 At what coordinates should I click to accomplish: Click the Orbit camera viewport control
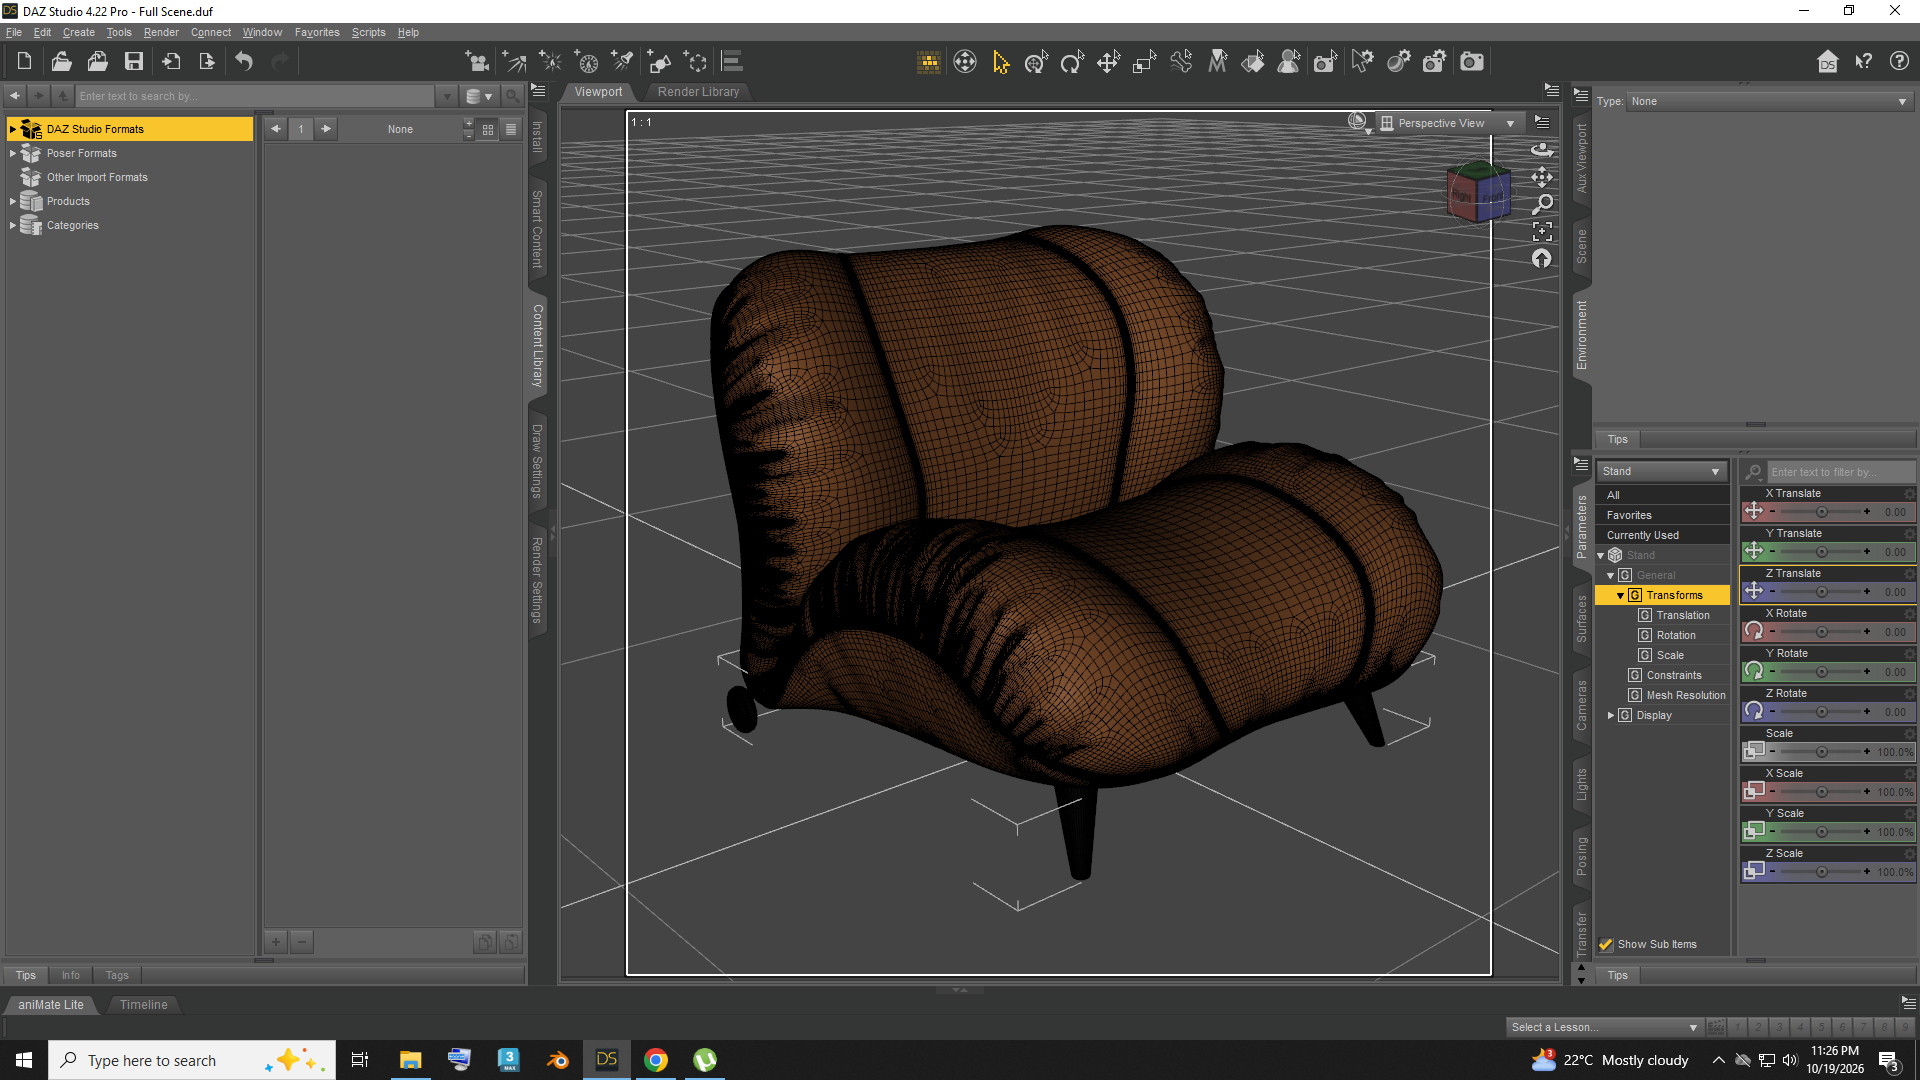pos(1542,149)
